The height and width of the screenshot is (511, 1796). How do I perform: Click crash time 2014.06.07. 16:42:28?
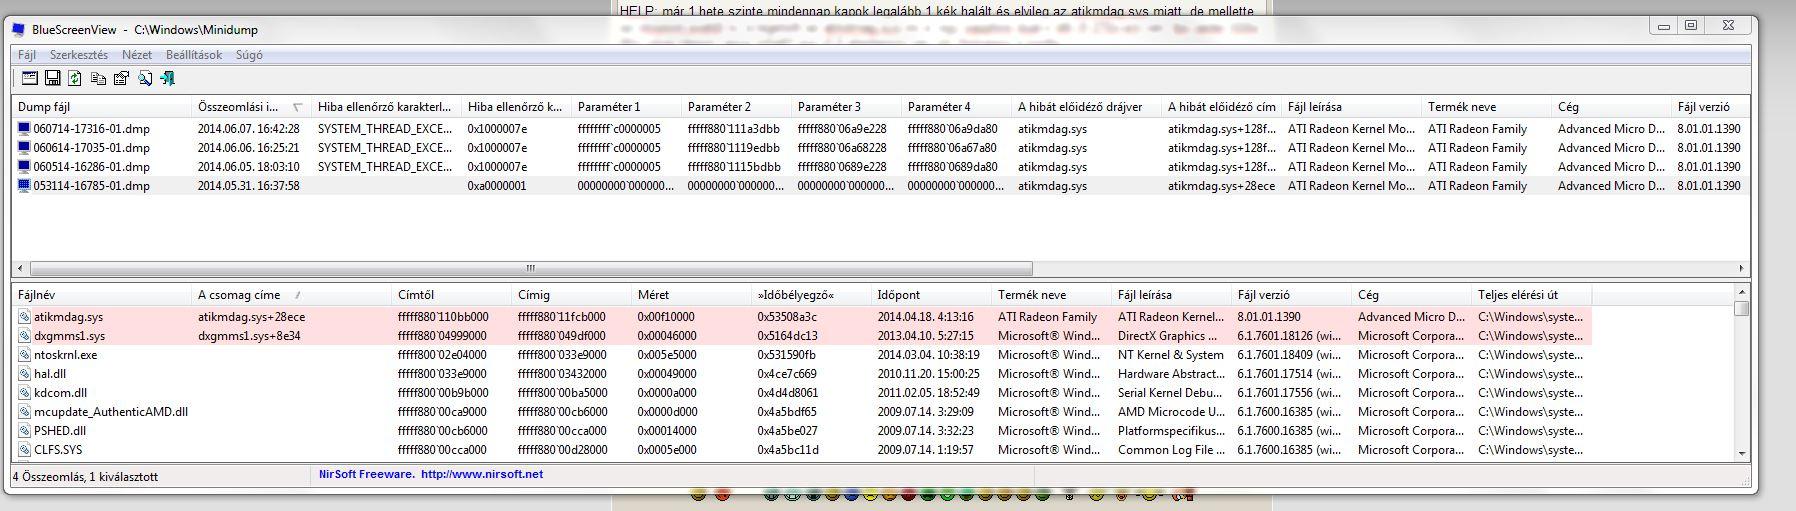[248, 129]
